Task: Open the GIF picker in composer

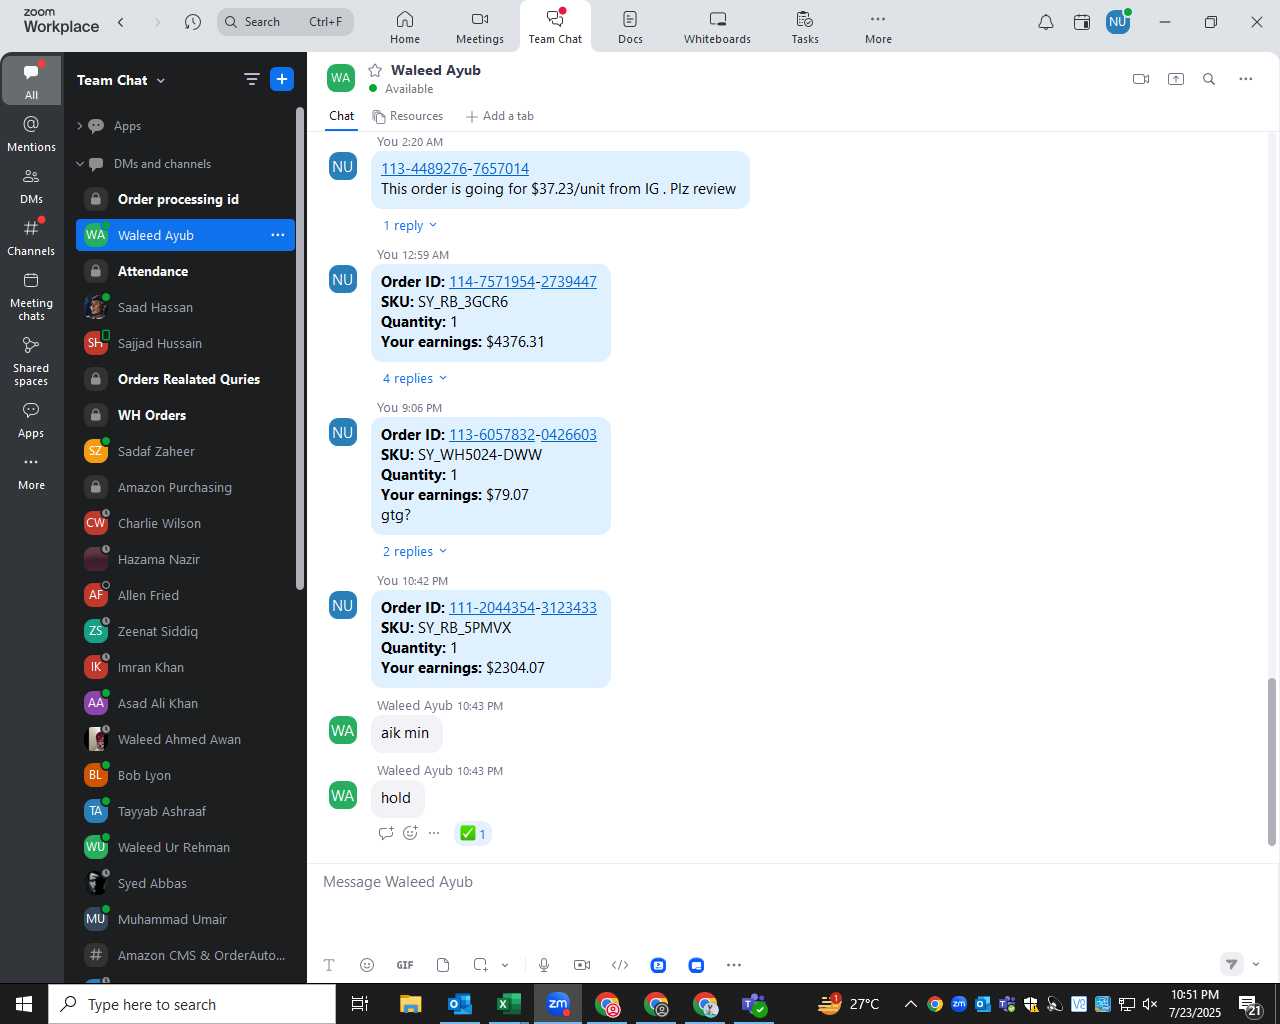Action: pyautogui.click(x=405, y=965)
